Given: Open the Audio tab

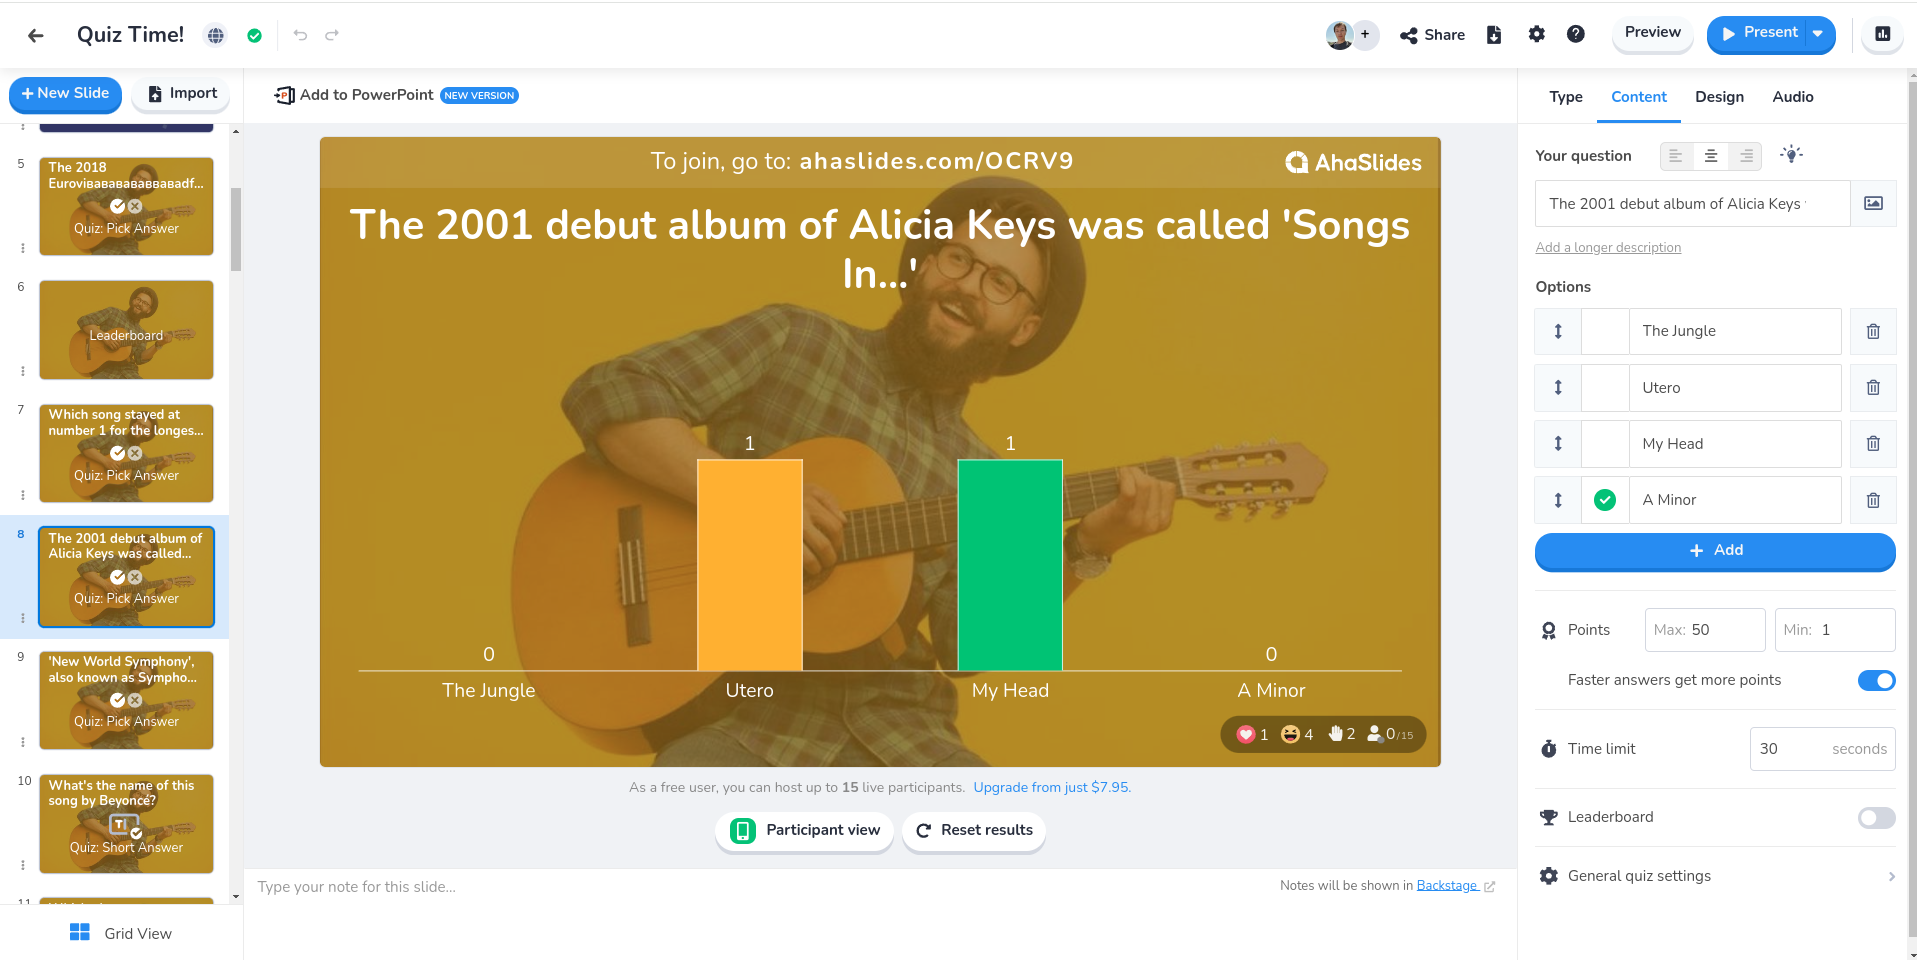Looking at the screenshot, I should coord(1792,97).
